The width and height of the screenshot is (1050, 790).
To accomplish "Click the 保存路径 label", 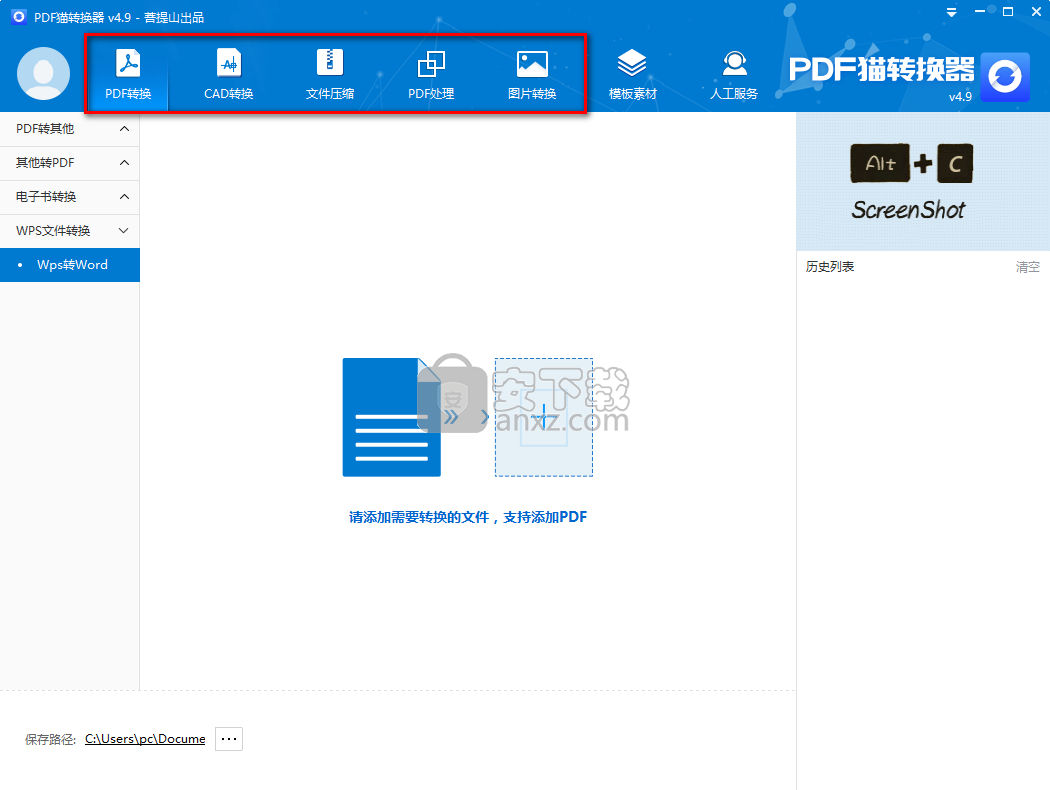I will tap(50, 739).
